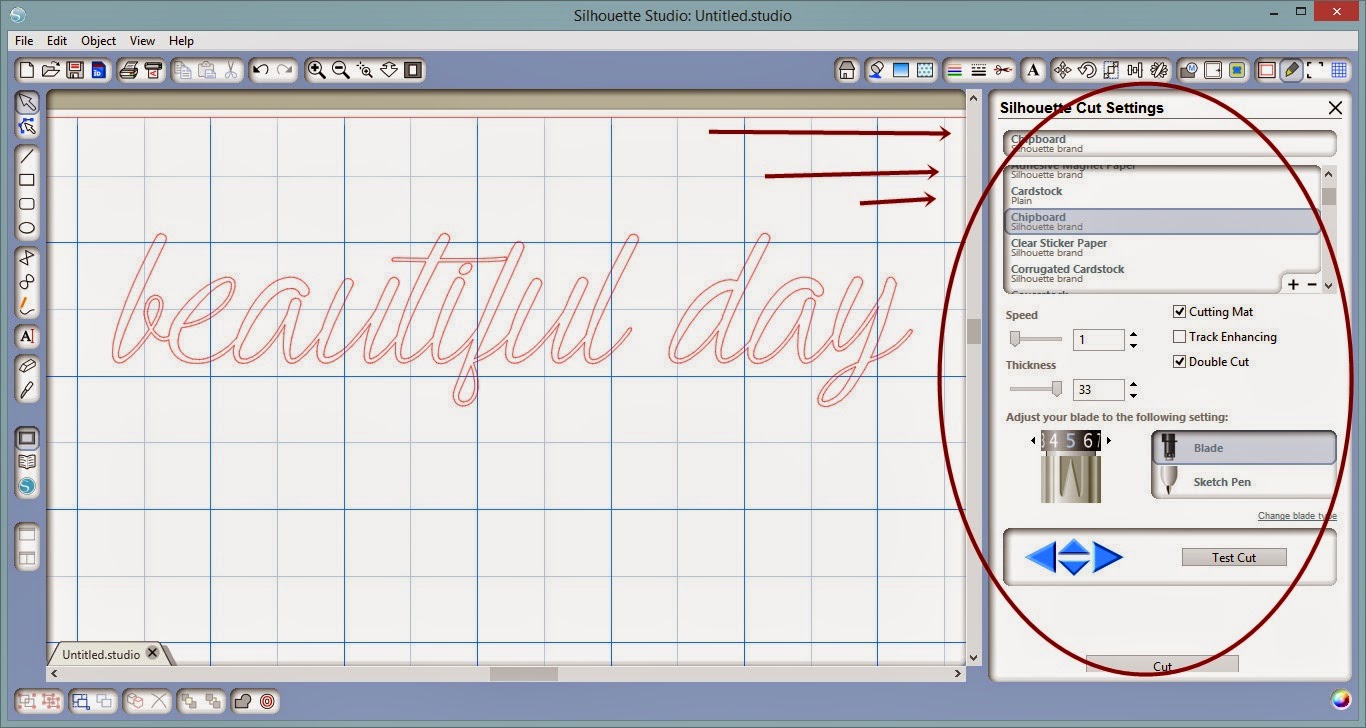Select Clear Sticker Paper in material list
Screen dimensions: 1366x728
[1162, 247]
